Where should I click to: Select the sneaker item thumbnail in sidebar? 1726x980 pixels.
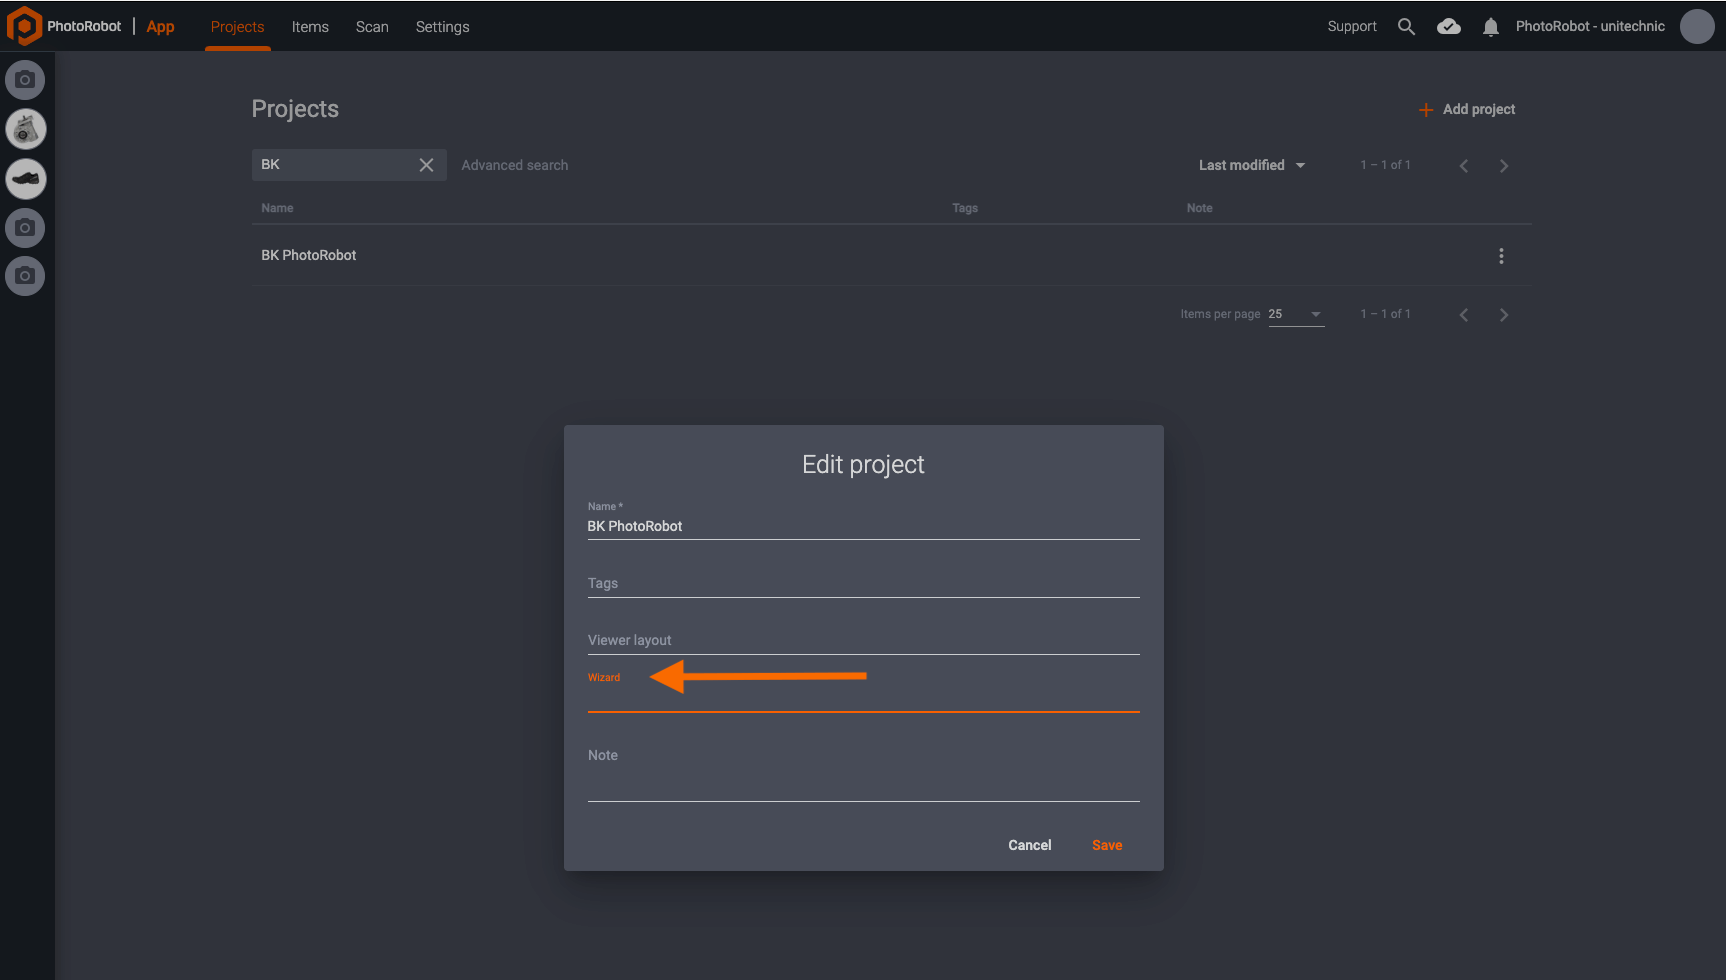[x=25, y=129]
